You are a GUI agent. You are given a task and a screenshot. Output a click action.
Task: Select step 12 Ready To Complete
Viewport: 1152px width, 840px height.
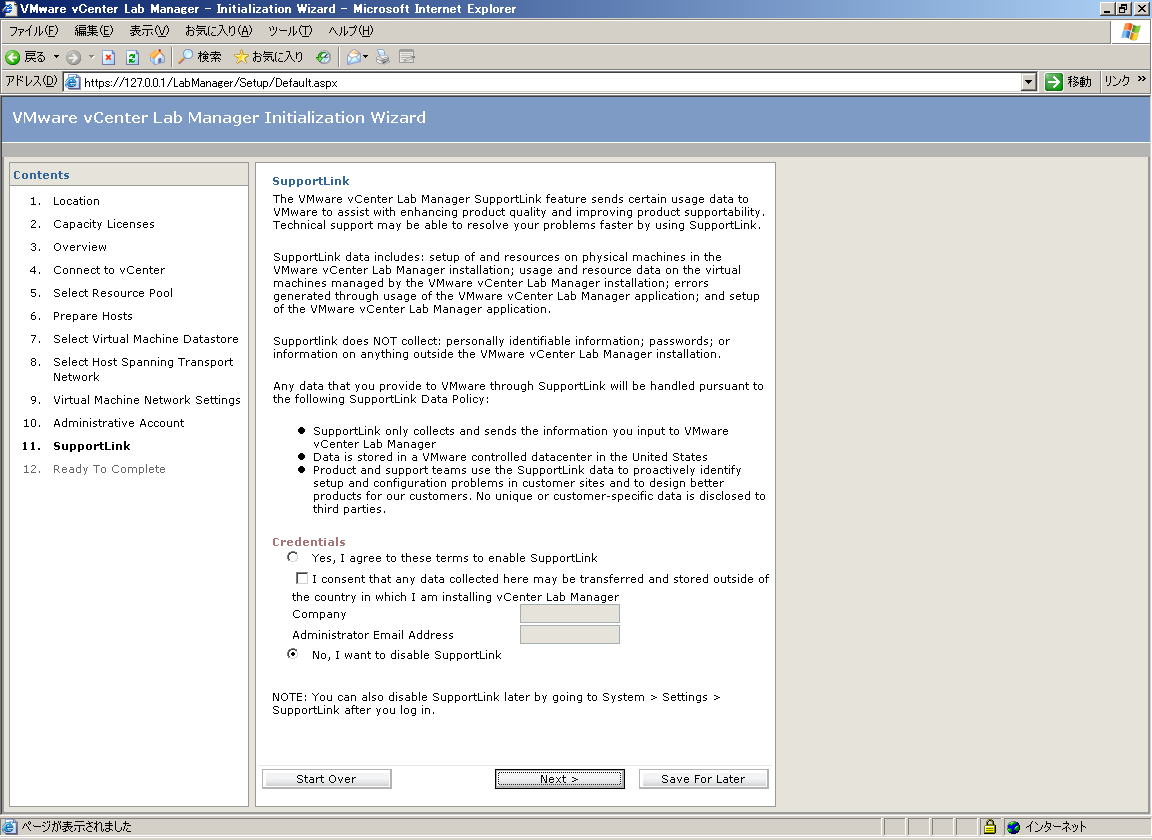tap(109, 469)
